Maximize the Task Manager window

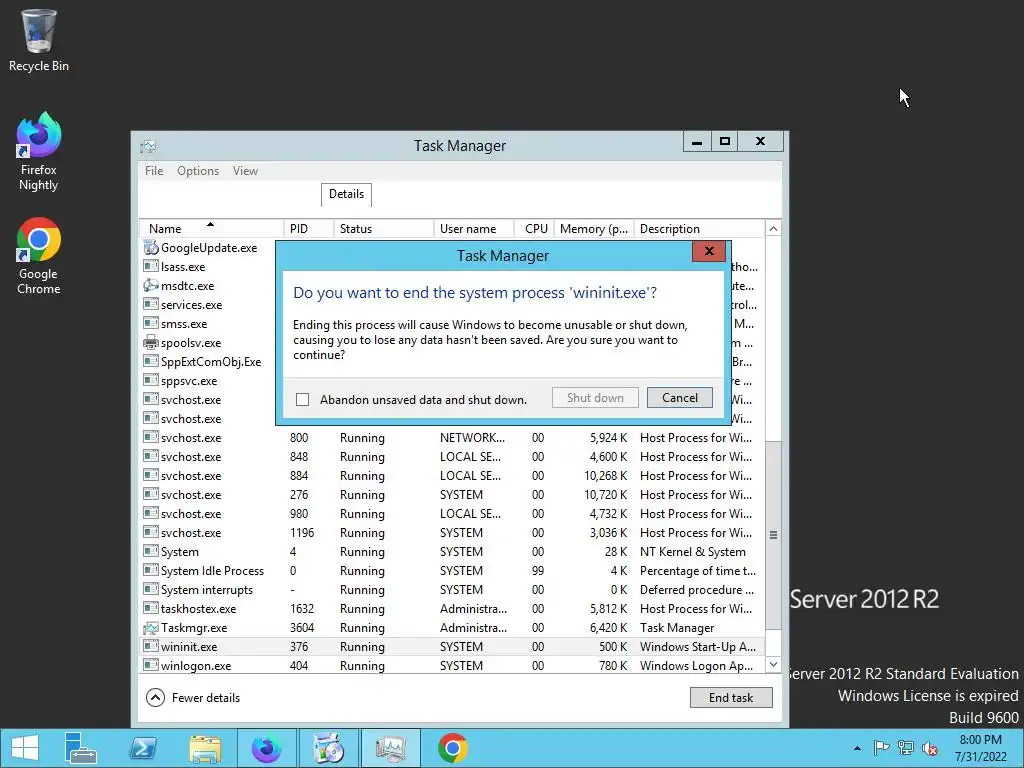pyautogui.click(x=724, y=141)
